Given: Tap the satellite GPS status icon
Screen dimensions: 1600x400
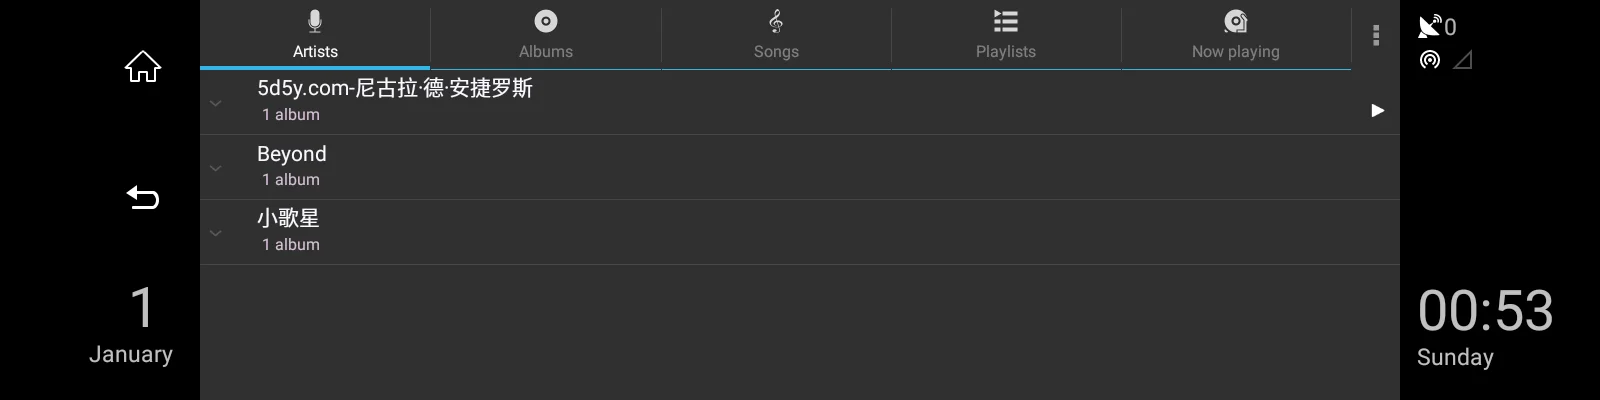Looking at the screenshot, I should [x=1430, y=26].
